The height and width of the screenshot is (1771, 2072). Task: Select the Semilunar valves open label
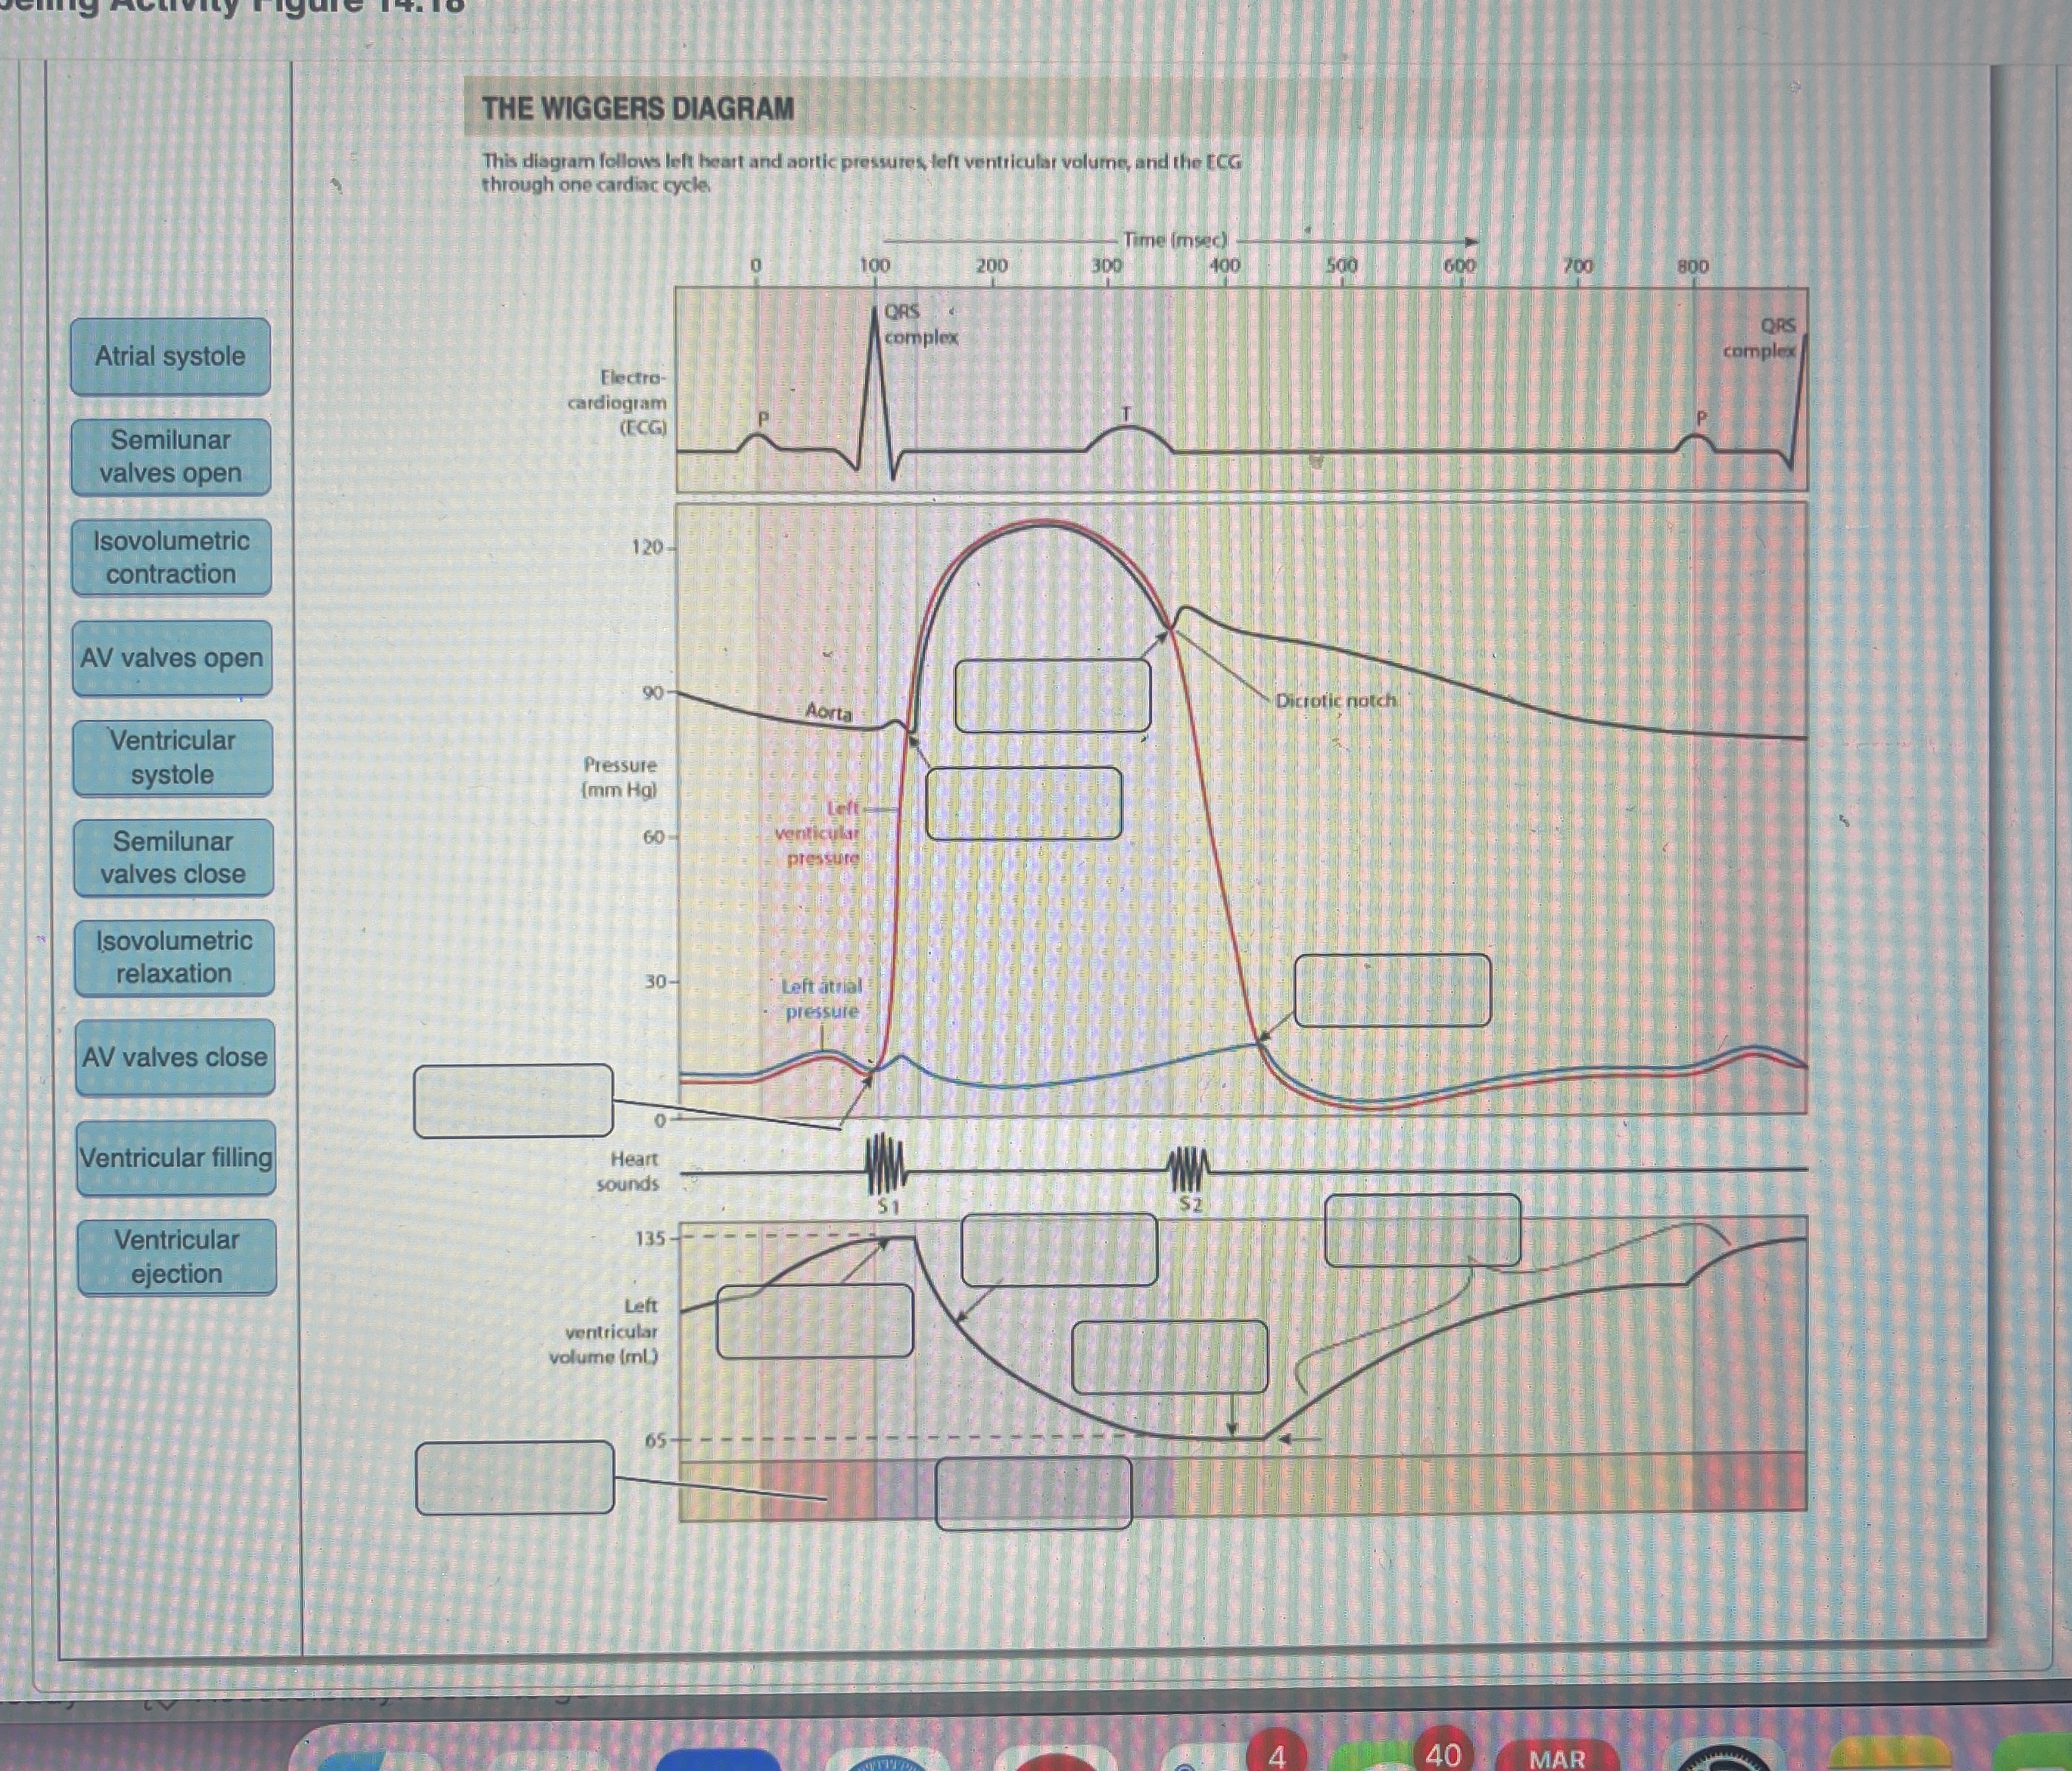[x=171, y=457]
